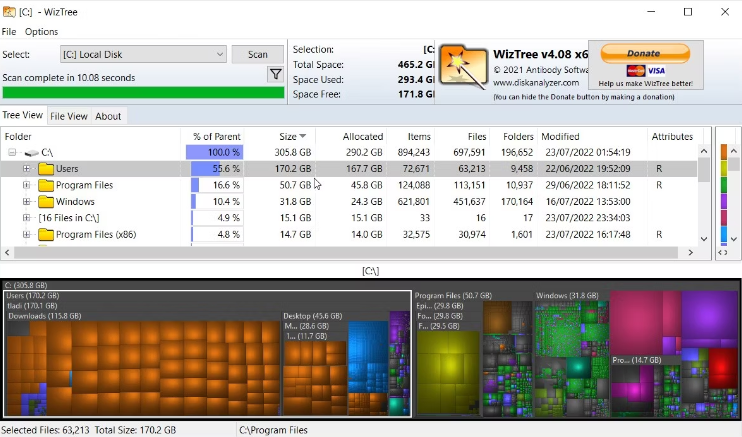Click the blue swatch in color legend
The height and width of the screenshot is (437, 742).
[x=724, y=234]
